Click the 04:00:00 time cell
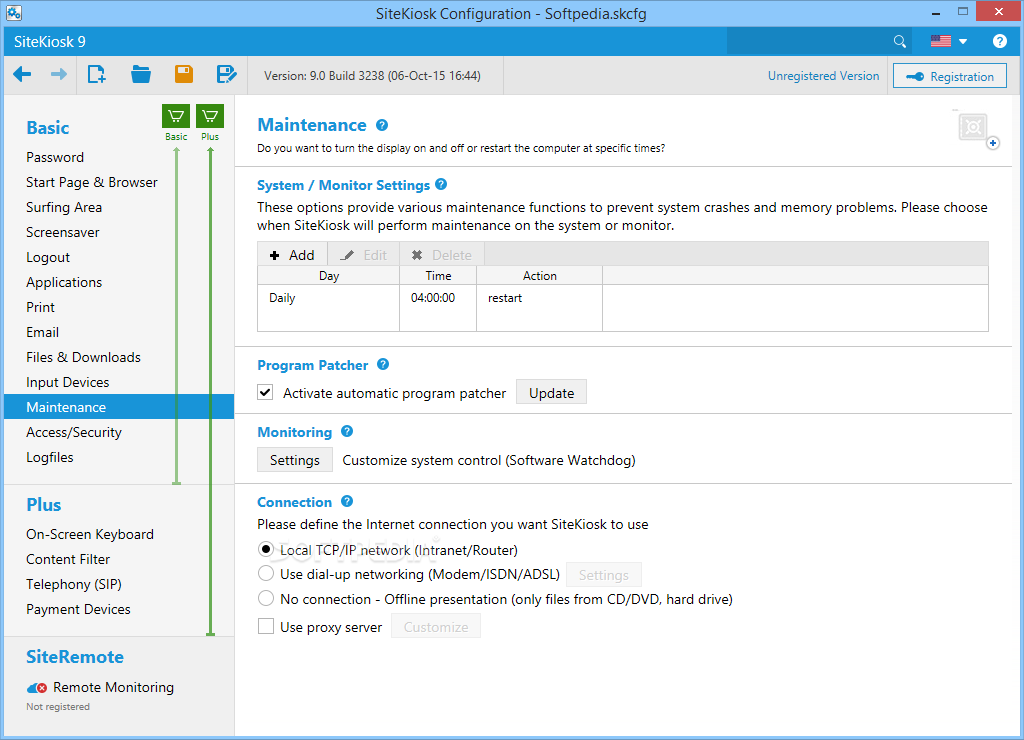1024x740 pixels. [x=433, y=298]
